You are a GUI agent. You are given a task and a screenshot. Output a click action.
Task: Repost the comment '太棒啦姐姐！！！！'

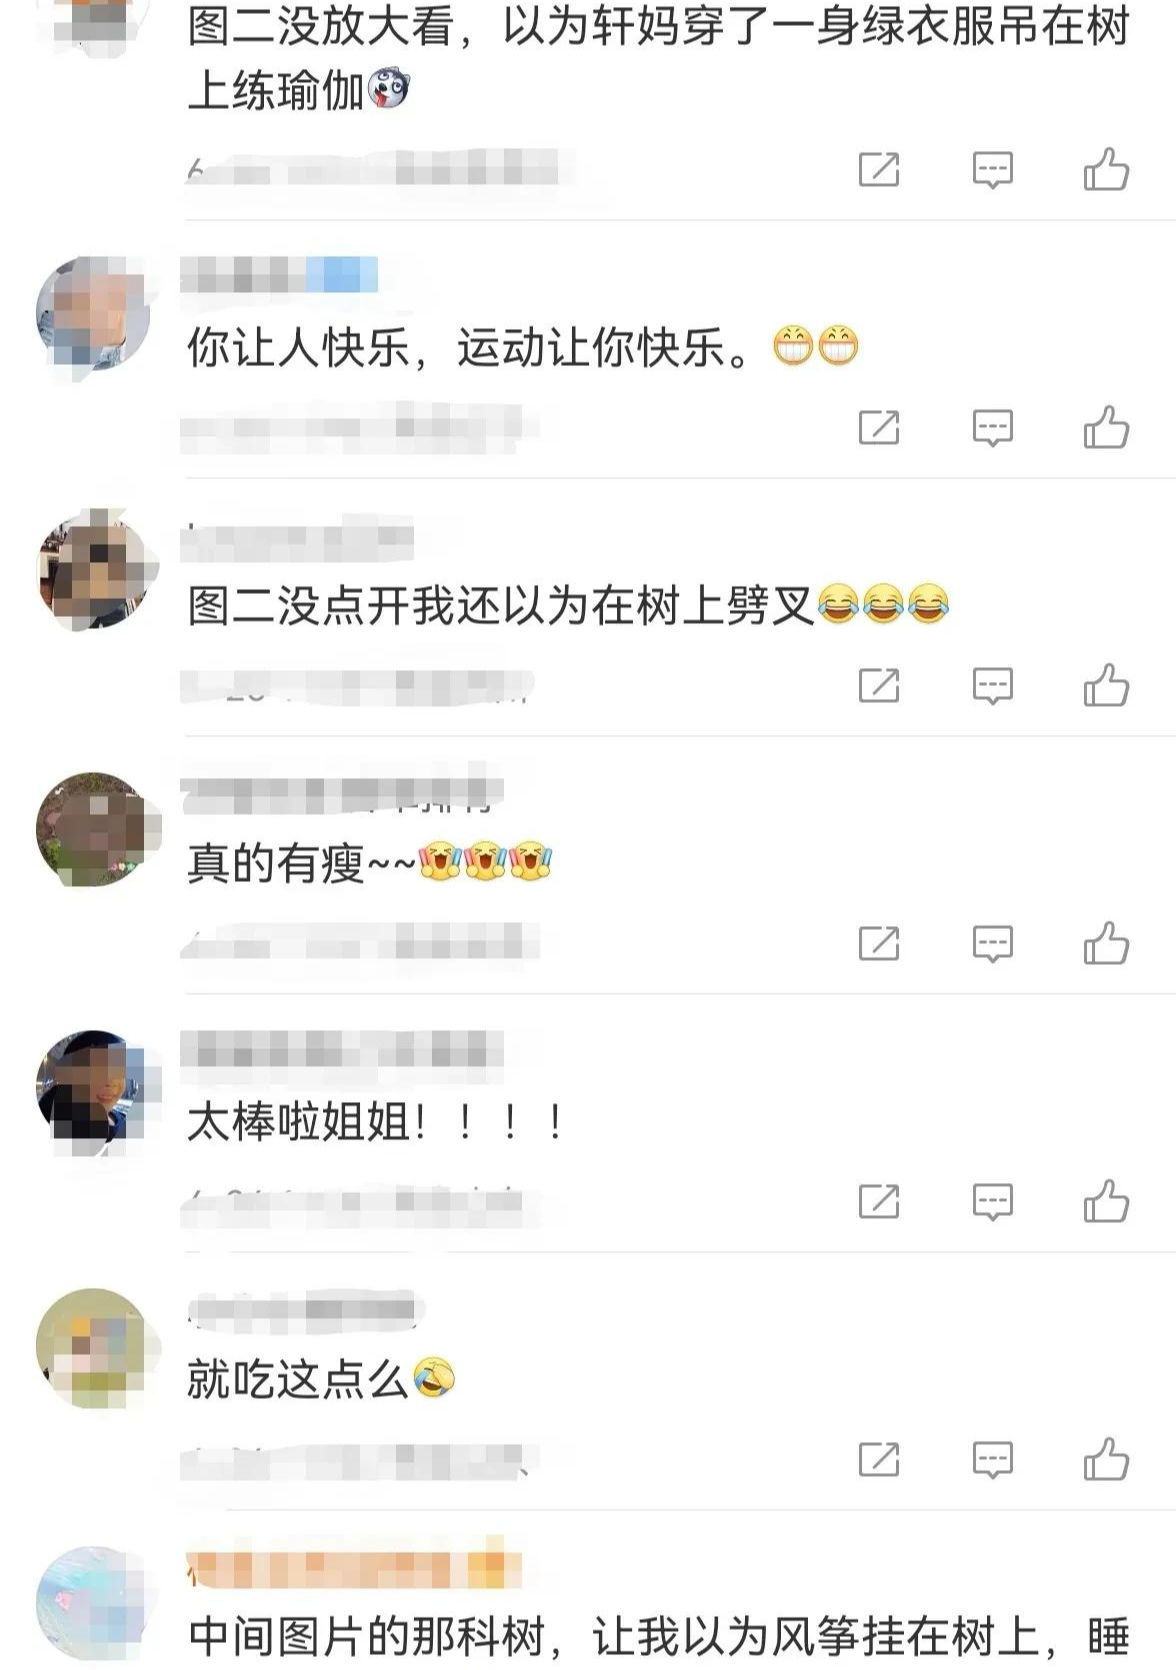tap(879, 1202)
